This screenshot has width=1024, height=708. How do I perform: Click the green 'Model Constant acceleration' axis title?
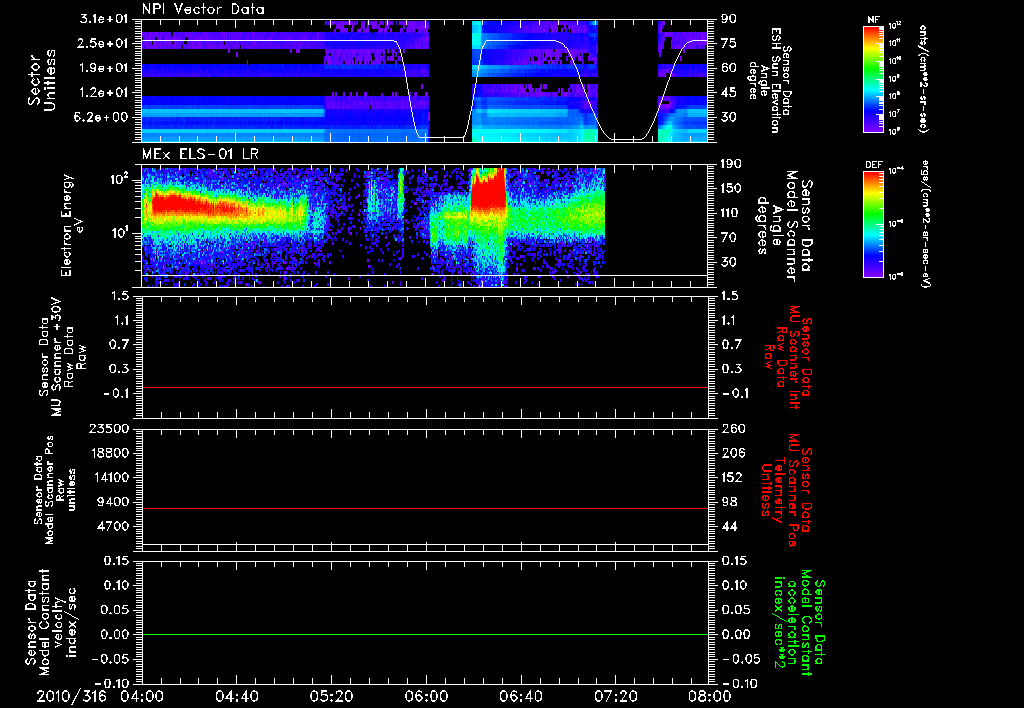tap(799, 622)
